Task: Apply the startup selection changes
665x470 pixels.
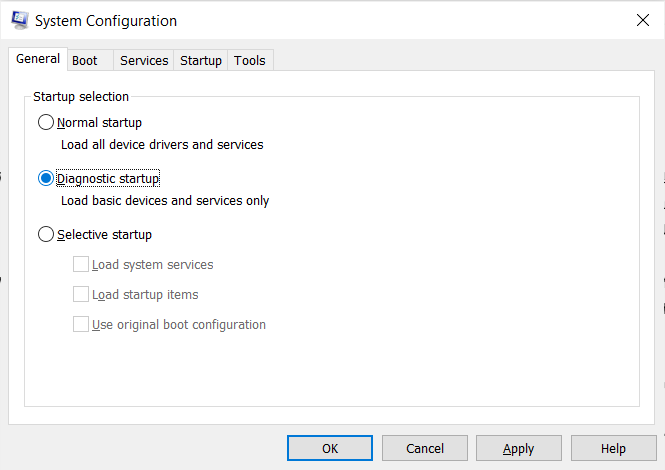Action: point(518,449)
